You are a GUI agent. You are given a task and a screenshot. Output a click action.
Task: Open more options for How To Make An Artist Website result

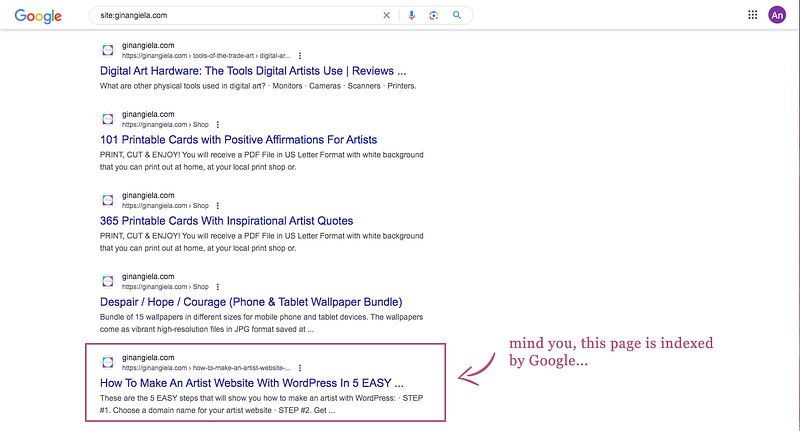click(x=300, y=368)
